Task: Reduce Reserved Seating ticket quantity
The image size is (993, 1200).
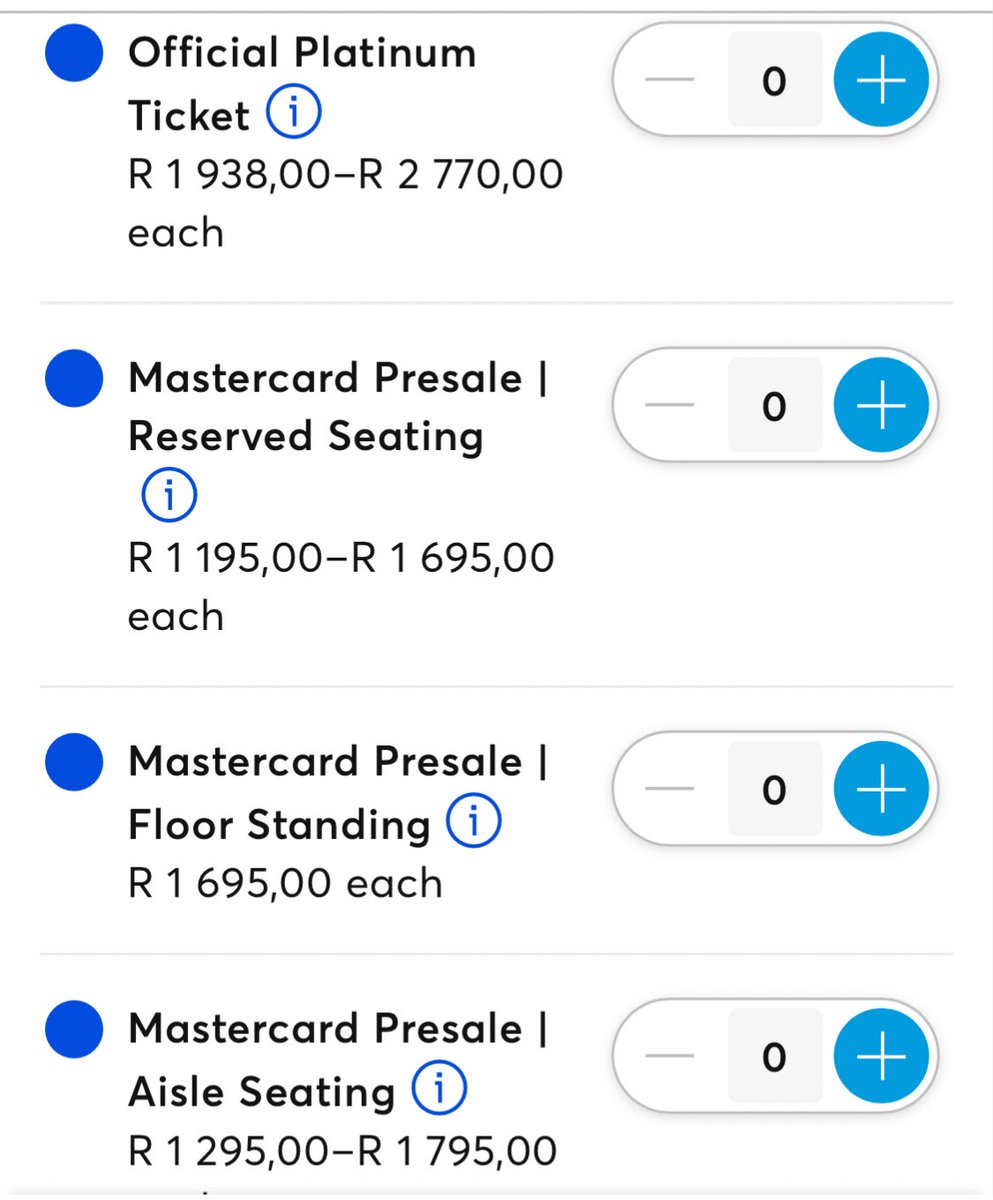Action: click(x=669, y=406)
